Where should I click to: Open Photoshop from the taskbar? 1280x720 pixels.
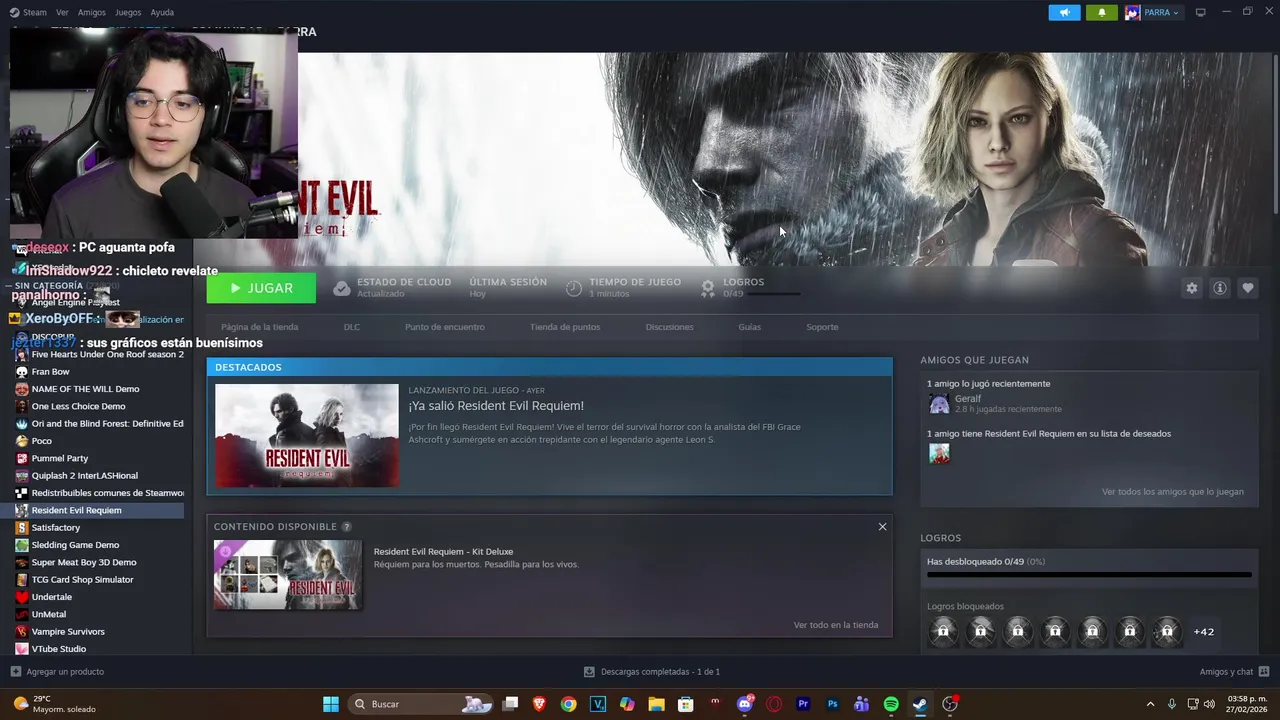tap(832, 704)
